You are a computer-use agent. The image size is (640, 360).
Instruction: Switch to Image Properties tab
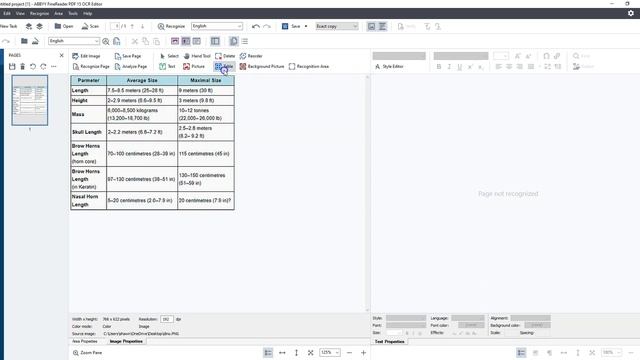point(126,341)
